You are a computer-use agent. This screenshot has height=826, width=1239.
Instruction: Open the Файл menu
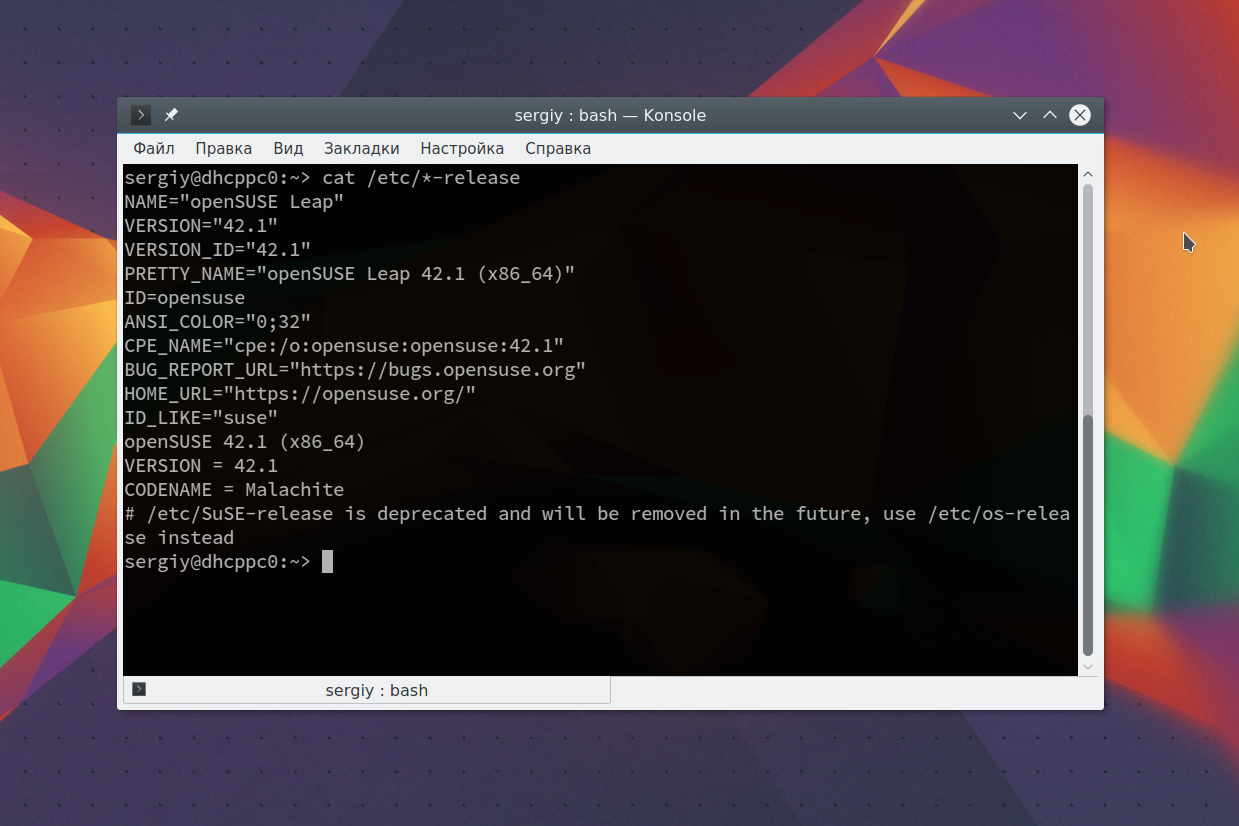[x=154, y=148]
